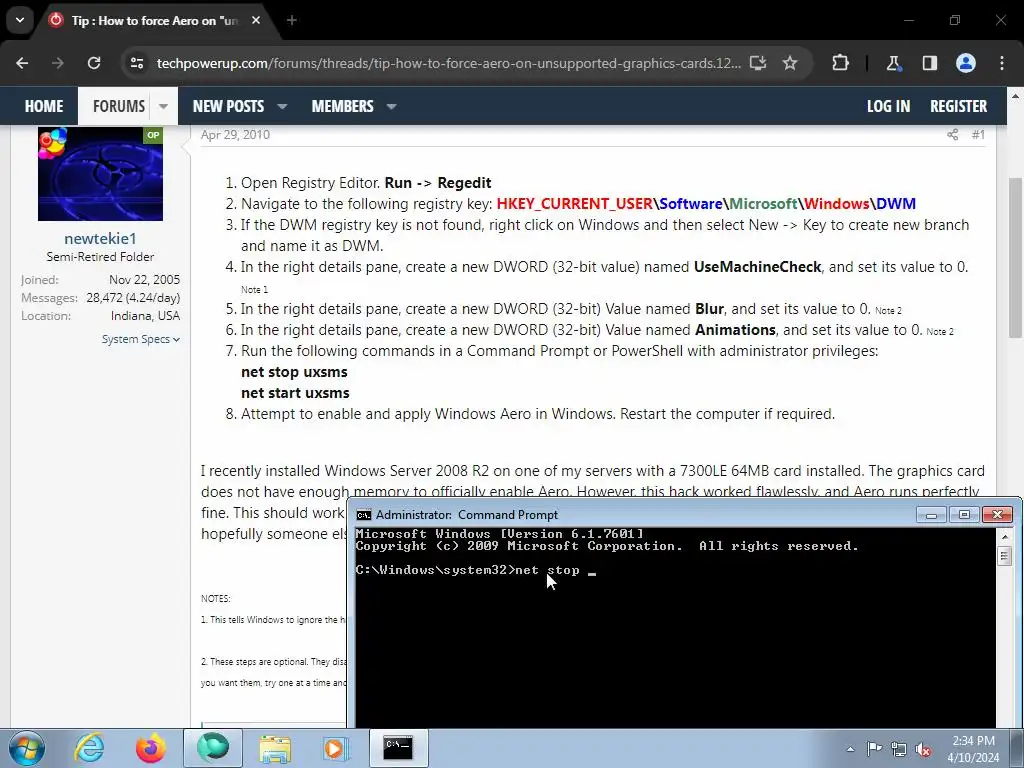Show hidden system tray icons arrow
This screenshot has height=768, width=1024.
coord(850,749)
